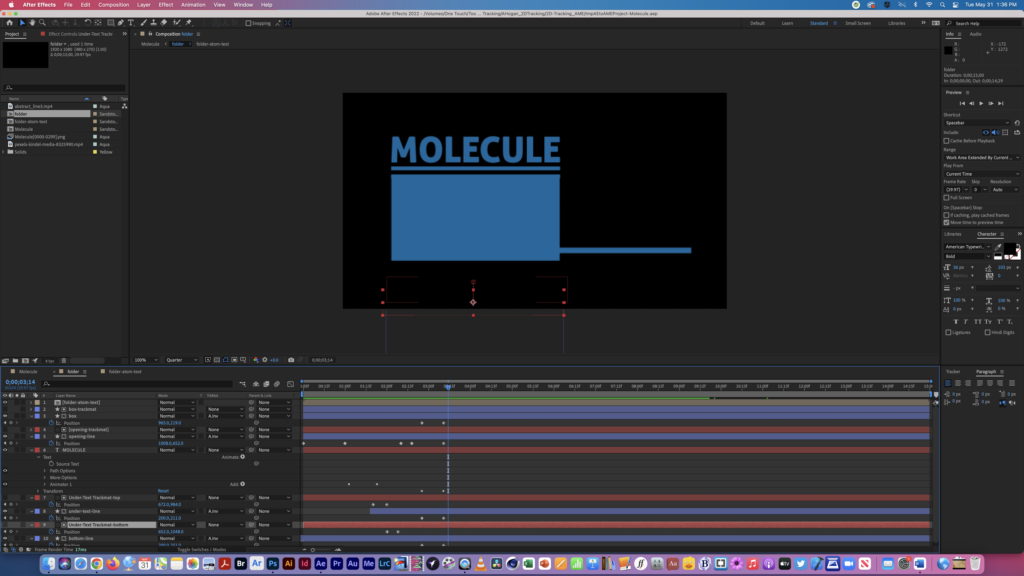This screenshot has height=576, width=1024.
Task: Click Toggle Switches / Modes button
Action: tap(202, 550)
